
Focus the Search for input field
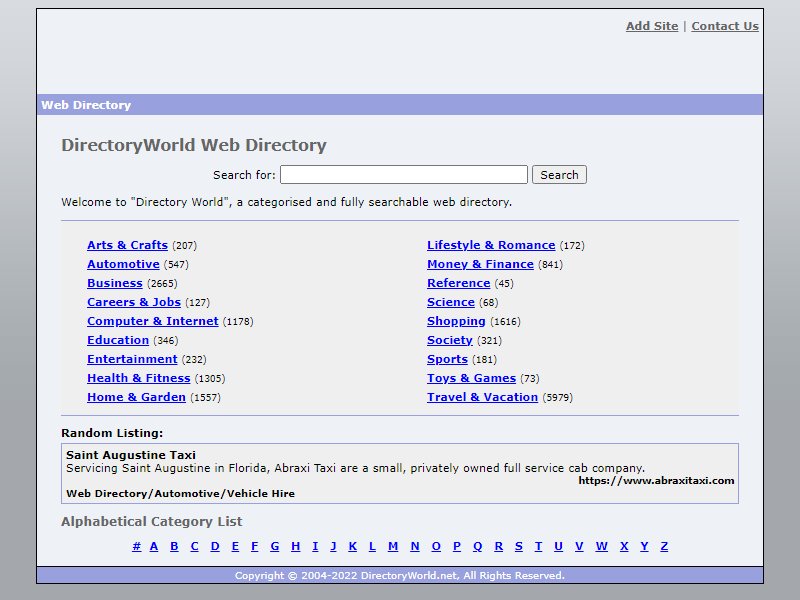(x=404, y=174)
